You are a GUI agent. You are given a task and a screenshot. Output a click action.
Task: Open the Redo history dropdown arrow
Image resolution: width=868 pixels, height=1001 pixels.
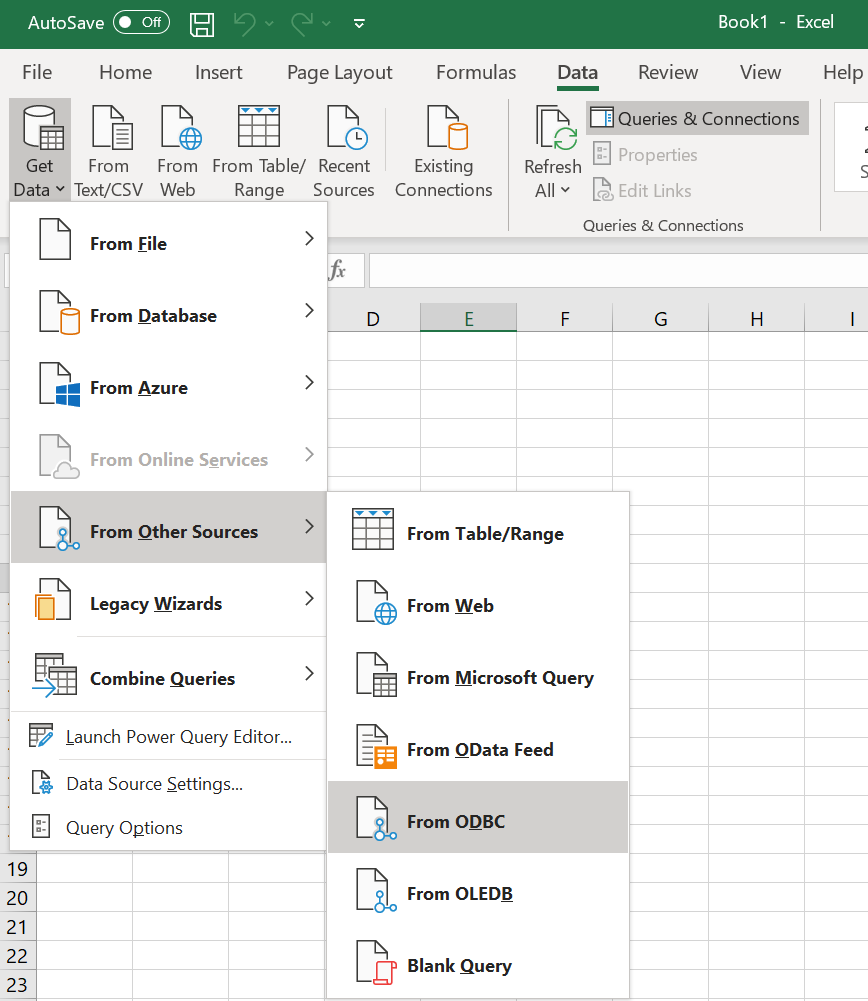tap(326, 24)
